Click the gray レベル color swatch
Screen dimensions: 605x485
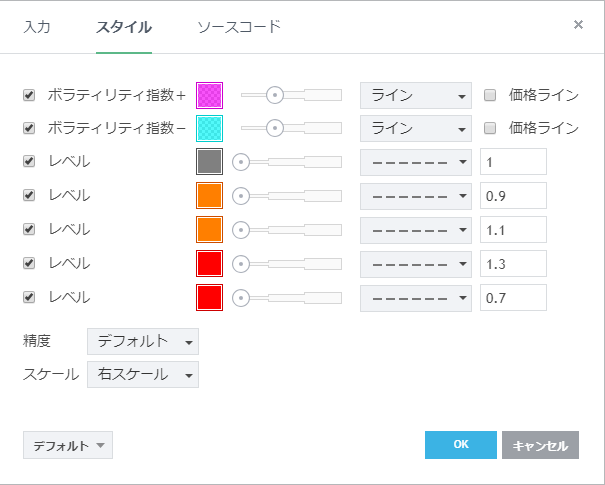209,162
